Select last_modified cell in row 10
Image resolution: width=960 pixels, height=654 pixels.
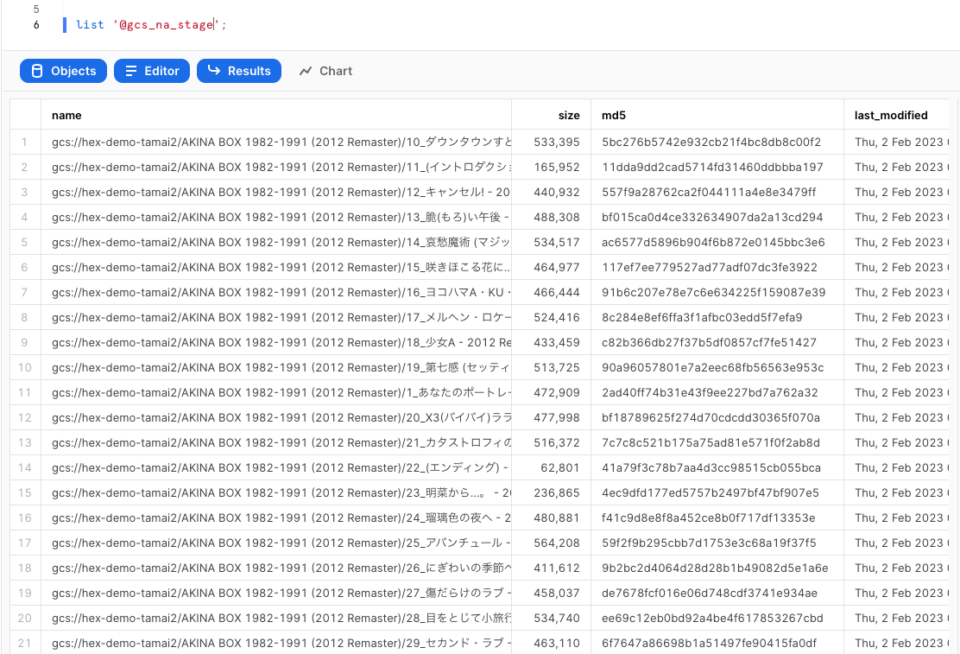tap(897, 368)
